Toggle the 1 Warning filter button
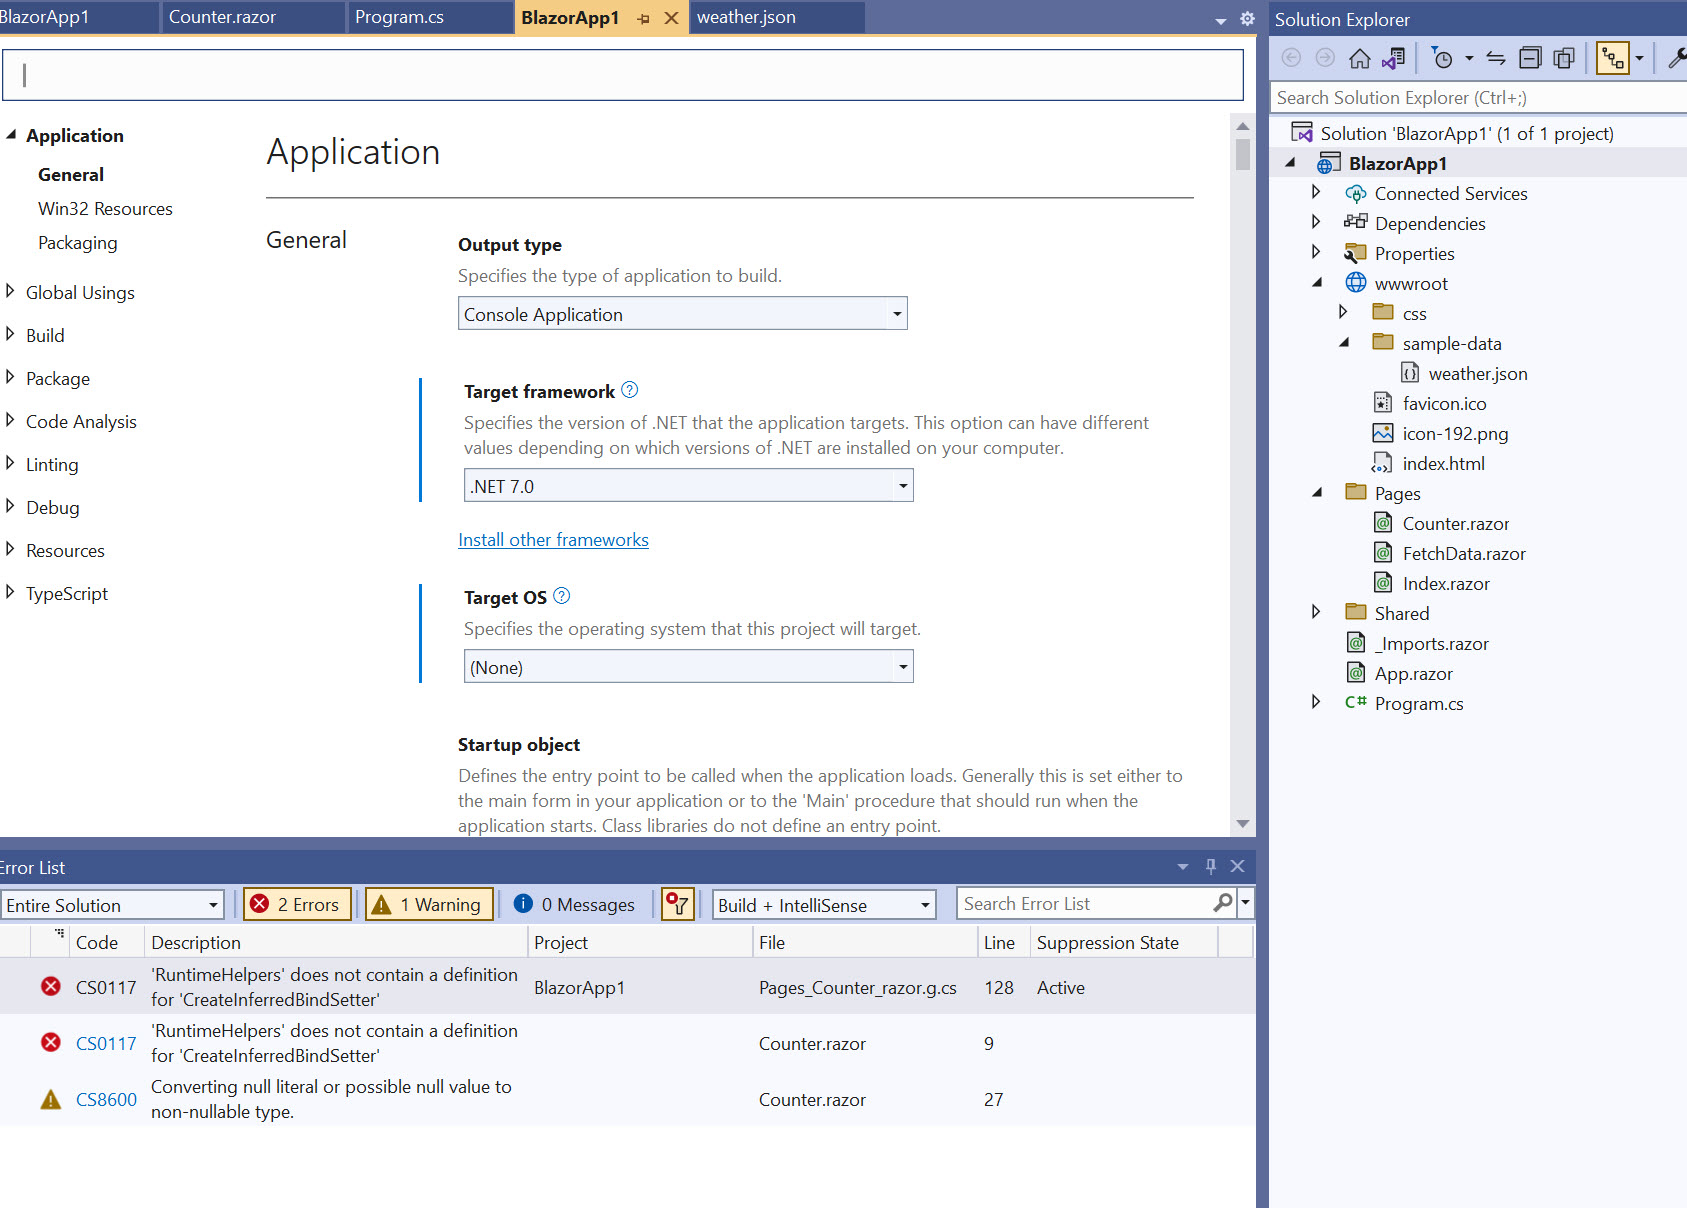The width and height of the screenshot is (1687, 1208). [x=429, y=904]
